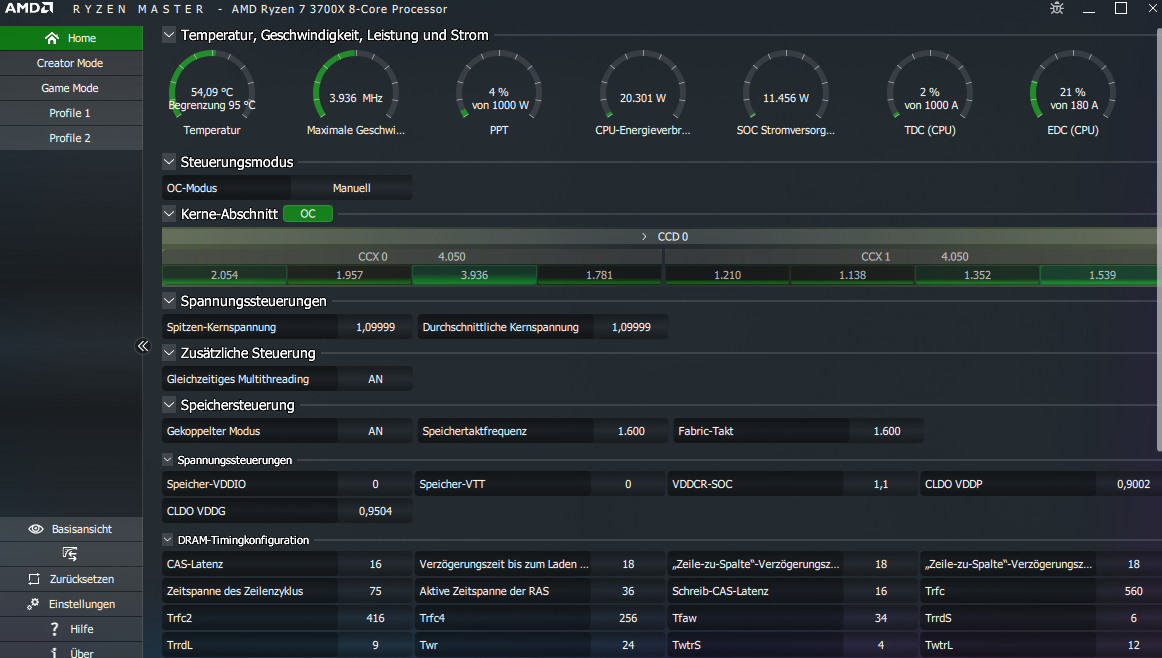The height and width of the screenshot is (658, 1162).
Task: Click CCX 1 frequency value 4.050
Action: pos(954,256)
